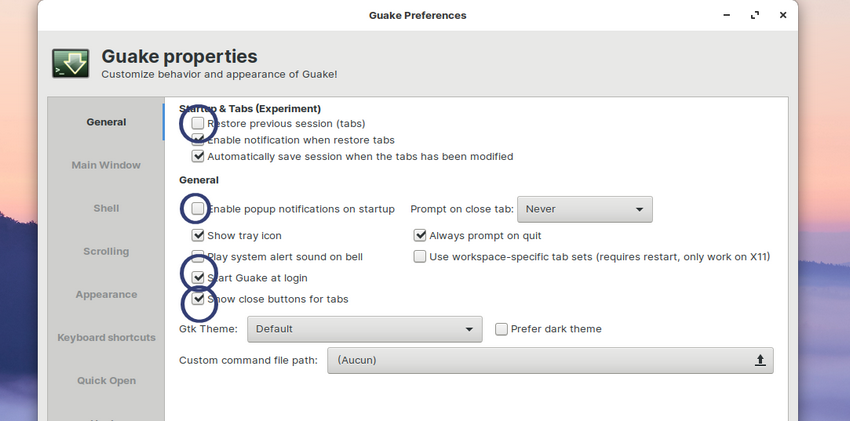Enable Prefer dark theme checkbox
The width and height of the screenshot is (850, 421).
pyautogui.click(x=502, y=329)
